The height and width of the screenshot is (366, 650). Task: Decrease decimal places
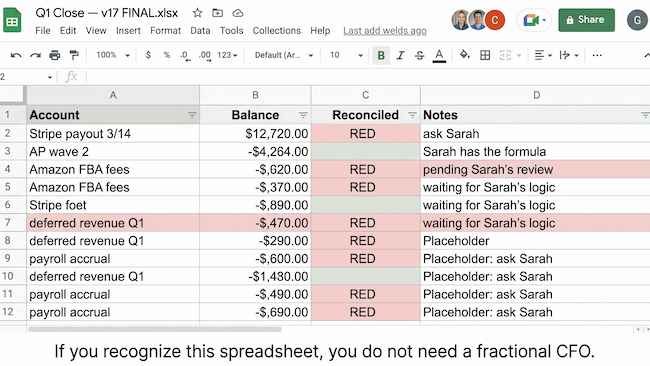click(x=185, y=56)
